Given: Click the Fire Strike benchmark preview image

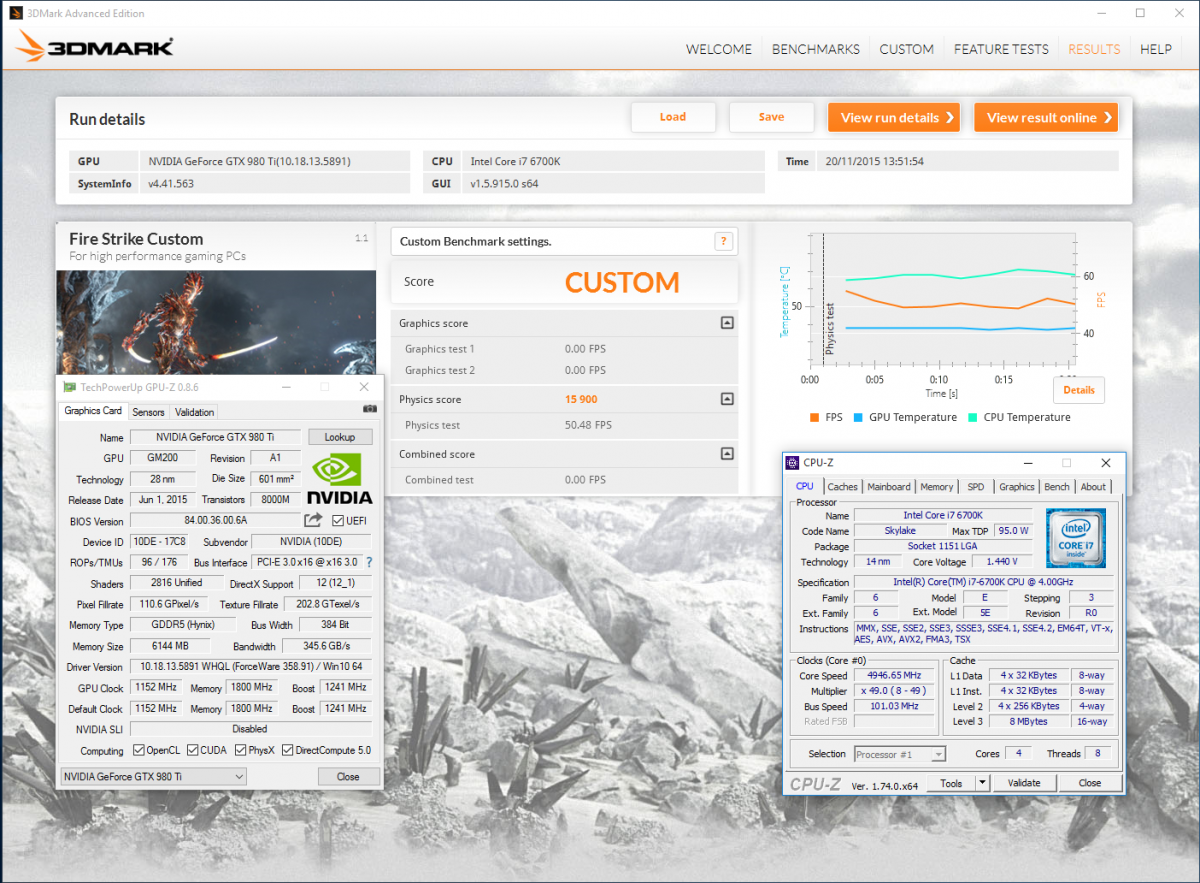Looking at the screenshot, I should pos(216,320).
